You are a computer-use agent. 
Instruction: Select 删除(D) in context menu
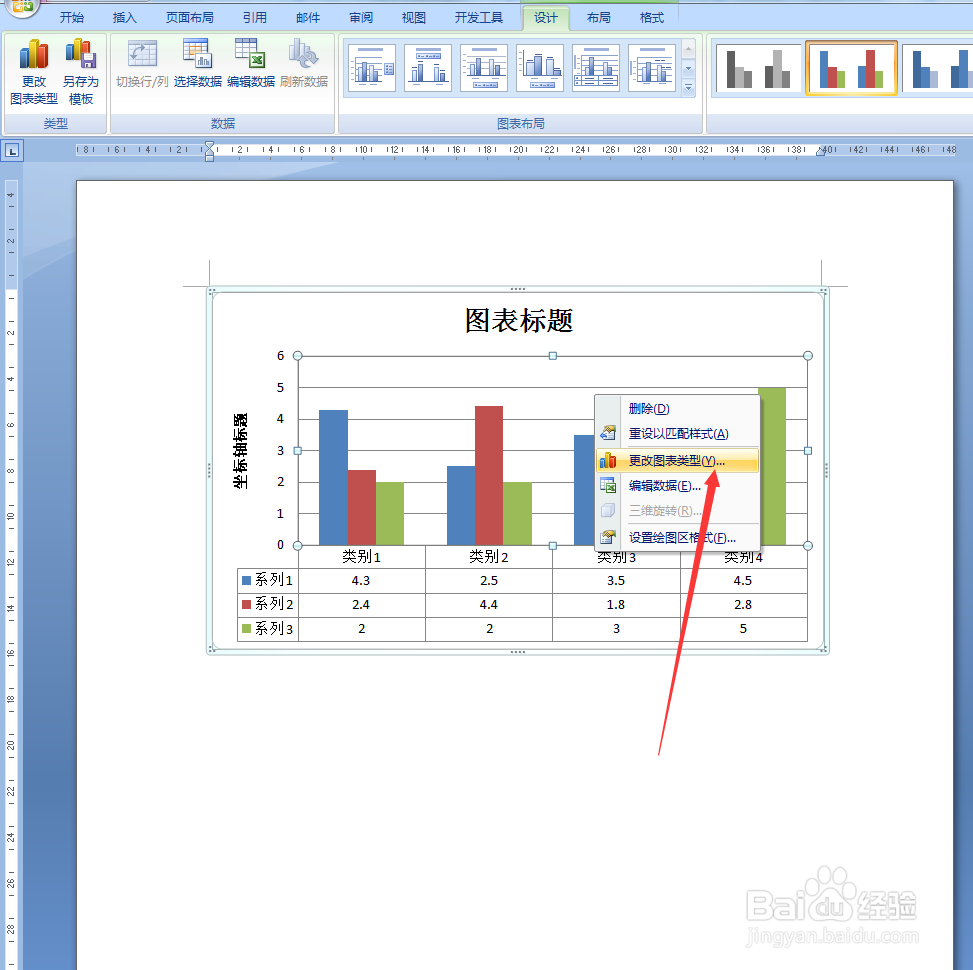pyautogui.click(x=677, y=408)
